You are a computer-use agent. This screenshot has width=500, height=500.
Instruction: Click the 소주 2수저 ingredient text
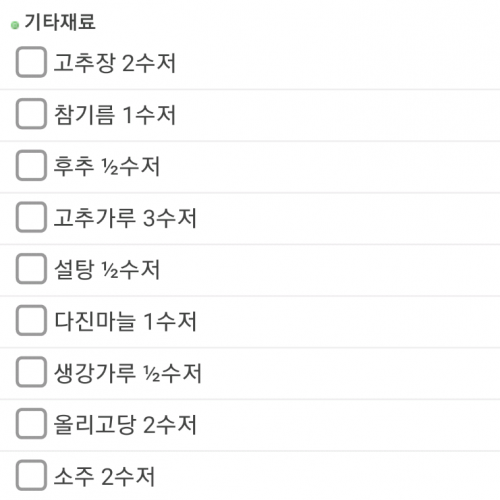coord(104,476)
